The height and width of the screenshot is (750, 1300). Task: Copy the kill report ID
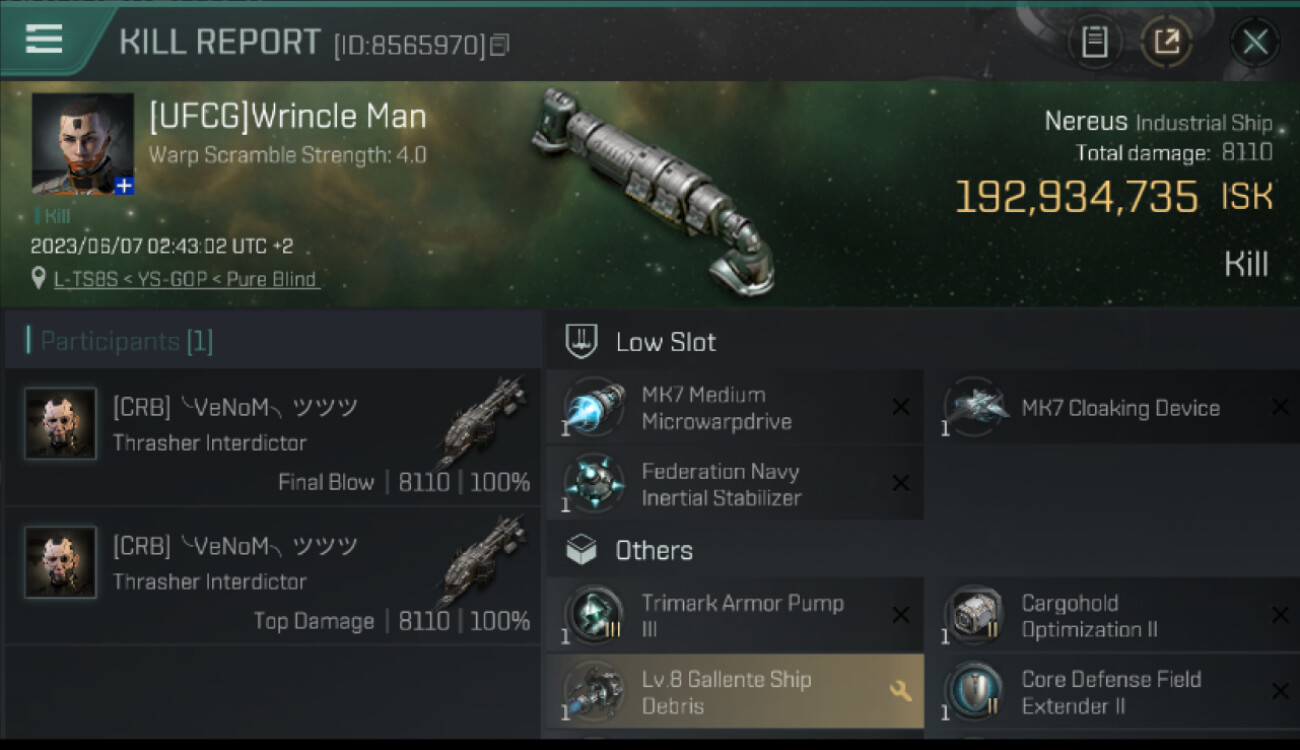pos(500,44)
